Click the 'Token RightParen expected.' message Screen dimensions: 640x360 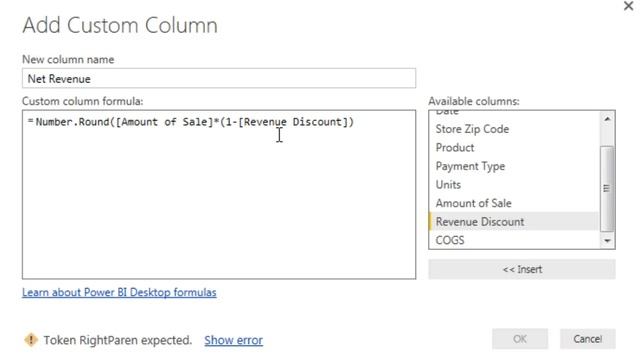[x=118, y=340]
